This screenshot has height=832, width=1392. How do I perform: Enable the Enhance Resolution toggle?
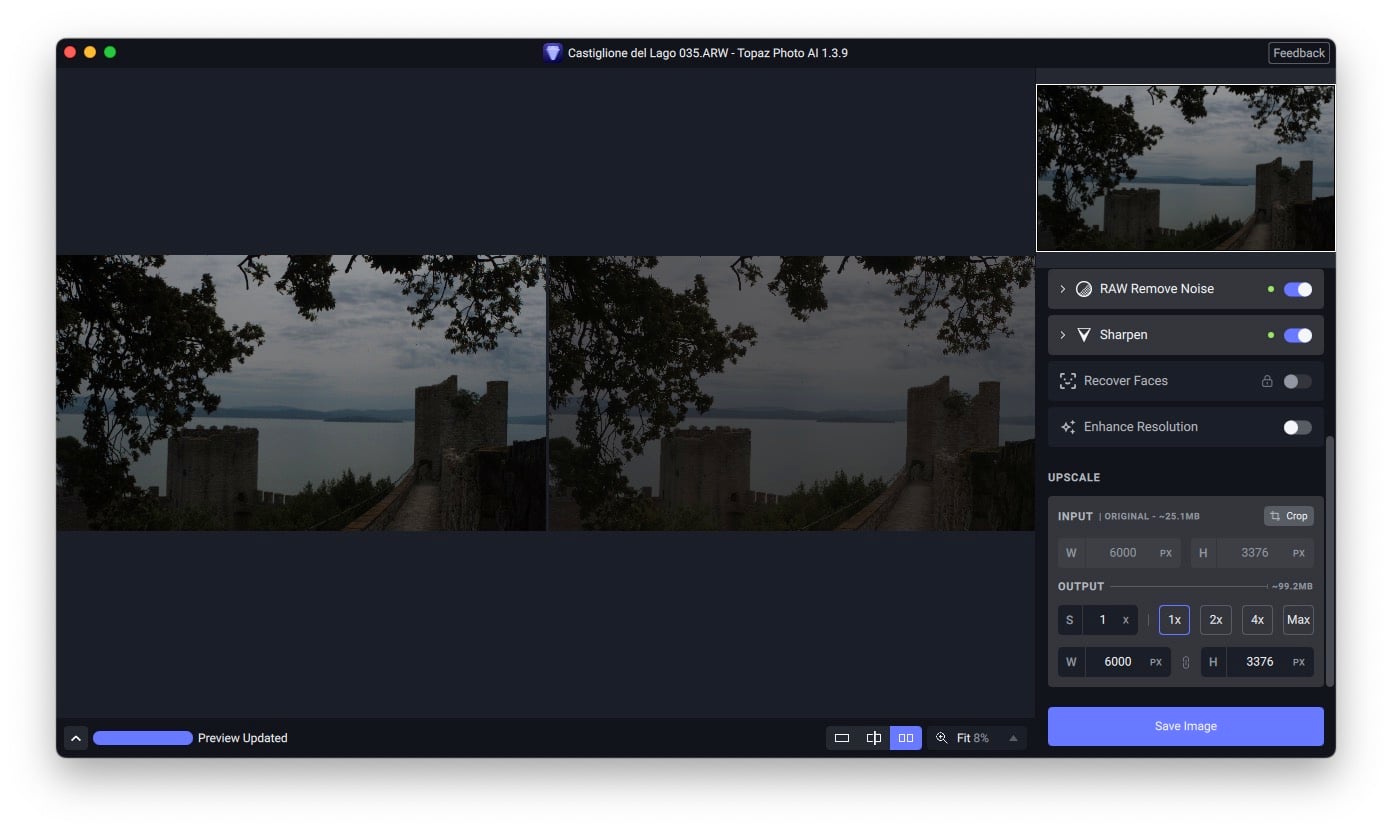point(1297,427)
